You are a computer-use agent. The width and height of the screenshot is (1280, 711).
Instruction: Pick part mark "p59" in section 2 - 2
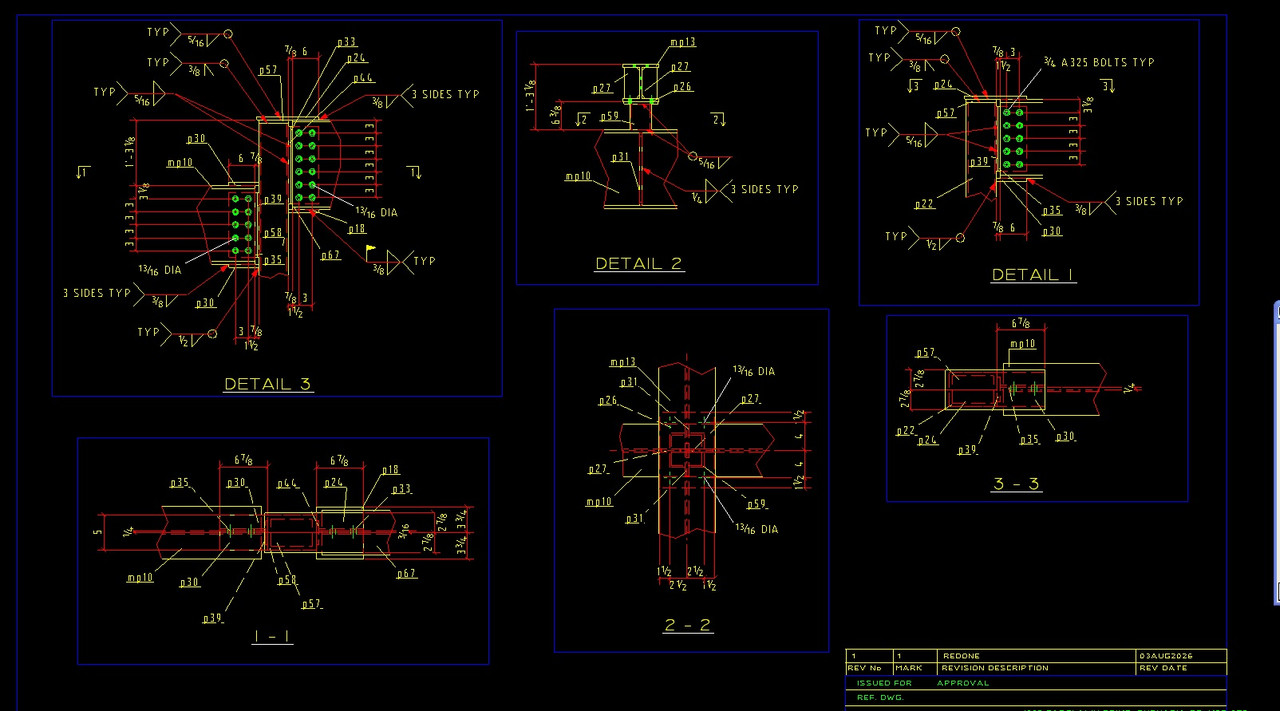point(756,504)
